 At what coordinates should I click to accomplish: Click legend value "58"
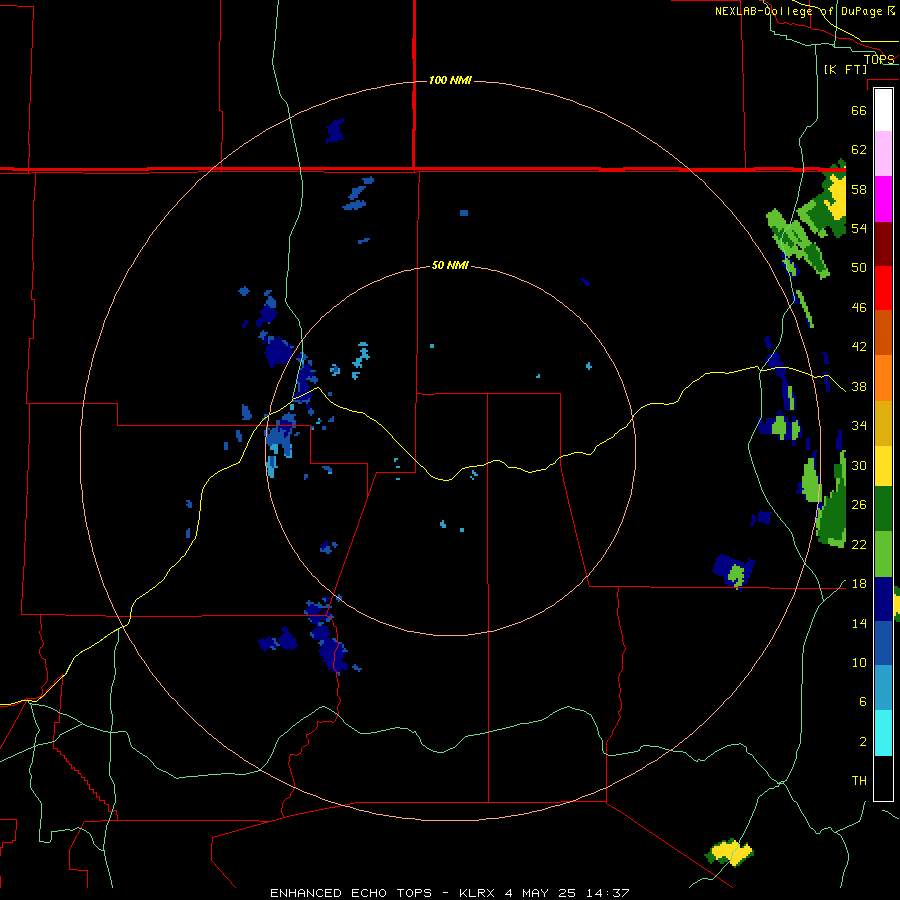coord(859,189)
